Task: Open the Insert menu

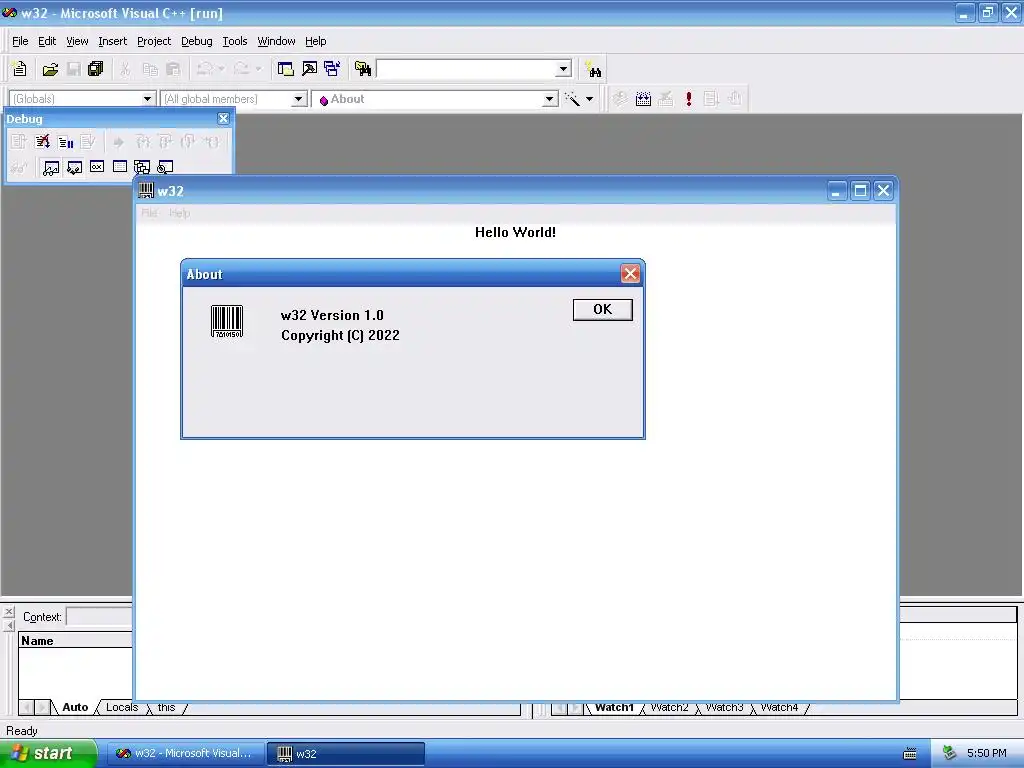Action: coord(112,41)
